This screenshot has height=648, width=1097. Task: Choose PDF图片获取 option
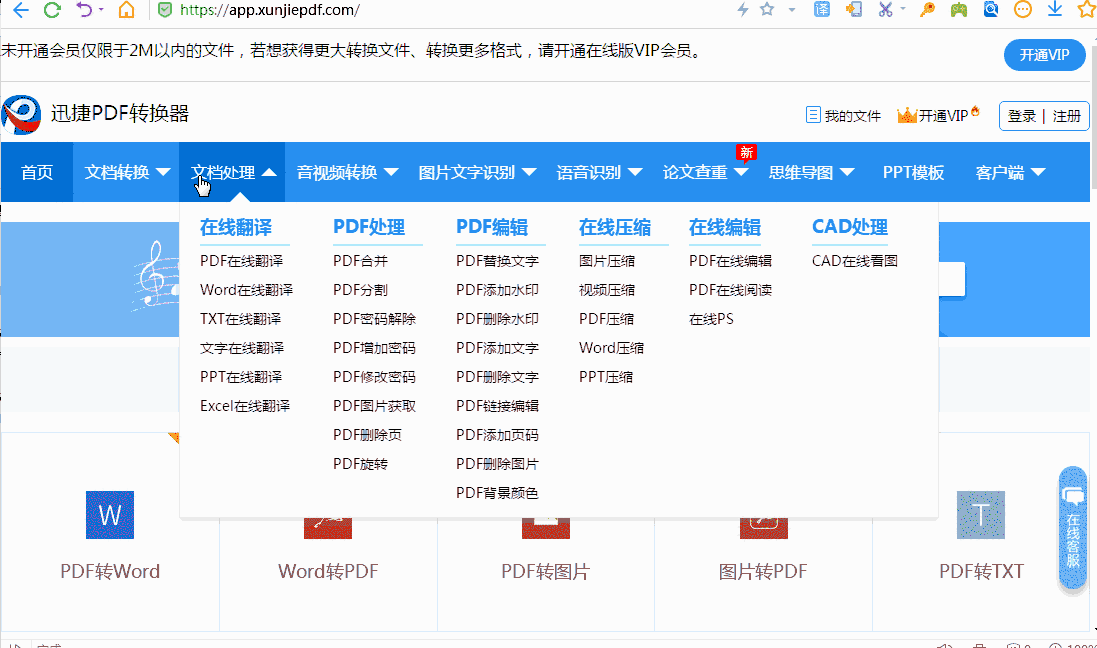(374, 406)
